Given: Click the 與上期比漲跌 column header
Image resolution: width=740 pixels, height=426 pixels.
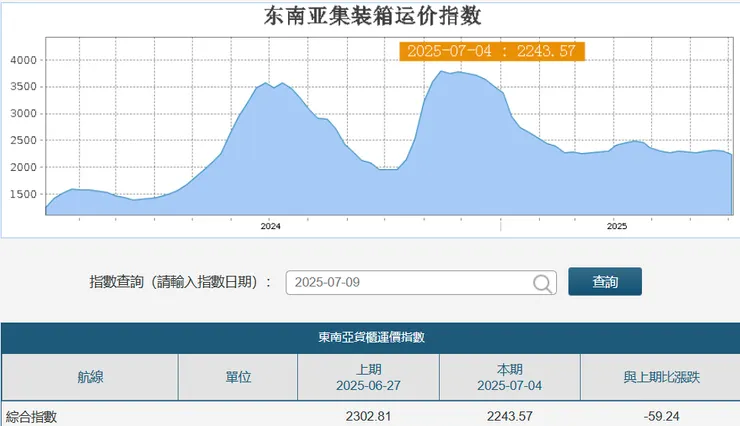Looking at the screenshot, I should [661, 377].
